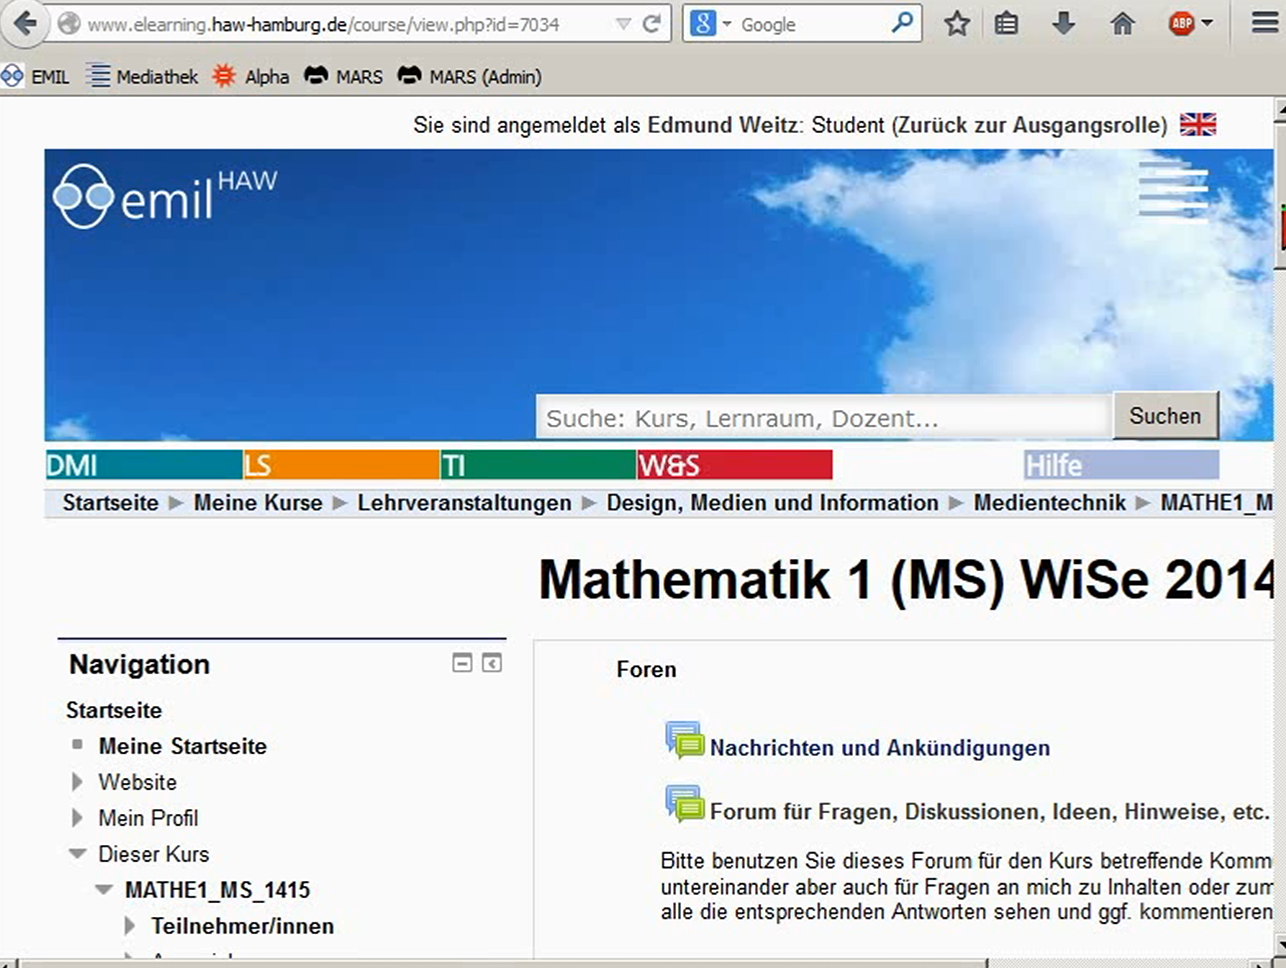Viewport: 1286px width, 968px height.
Task: Dock the Navigation block to the side
Action: tap(492, 663)
